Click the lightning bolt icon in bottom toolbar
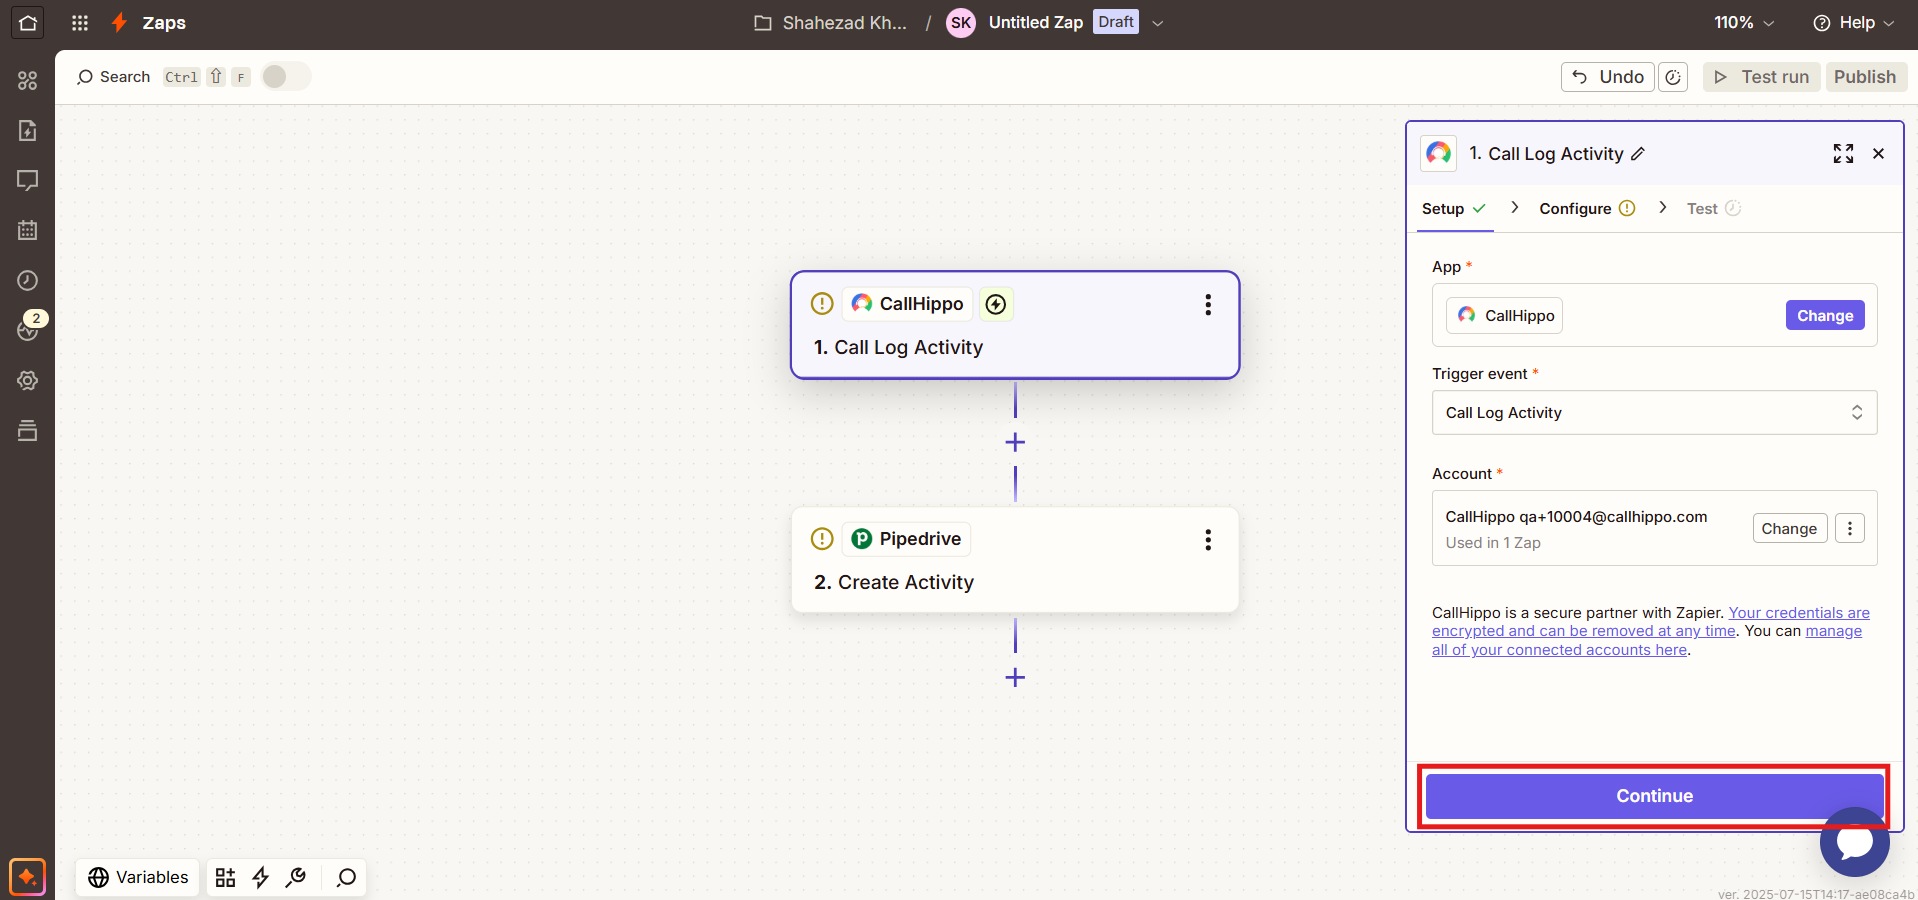This screenshot has height=900, width=1918. [x=261, y=877]
